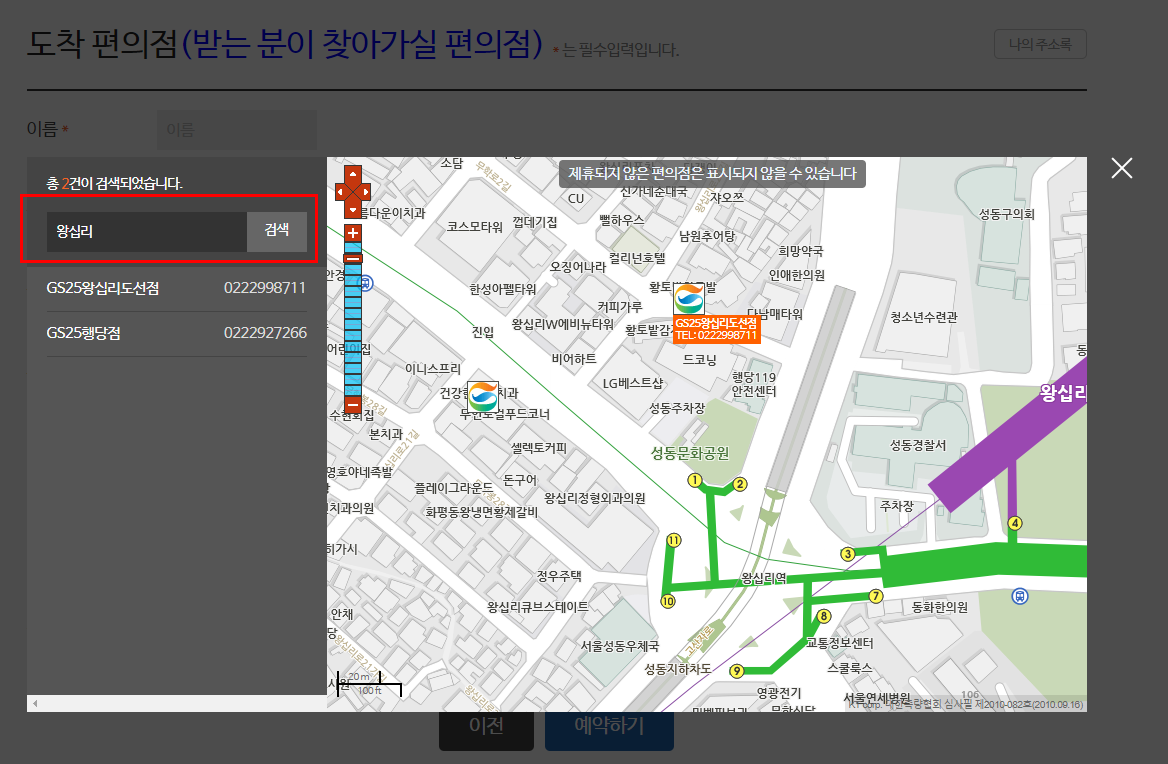Click the 왕십리큐브스테이트 map label
The width and height of the screenshot is (1168, 764).
(x=538, y=607)
